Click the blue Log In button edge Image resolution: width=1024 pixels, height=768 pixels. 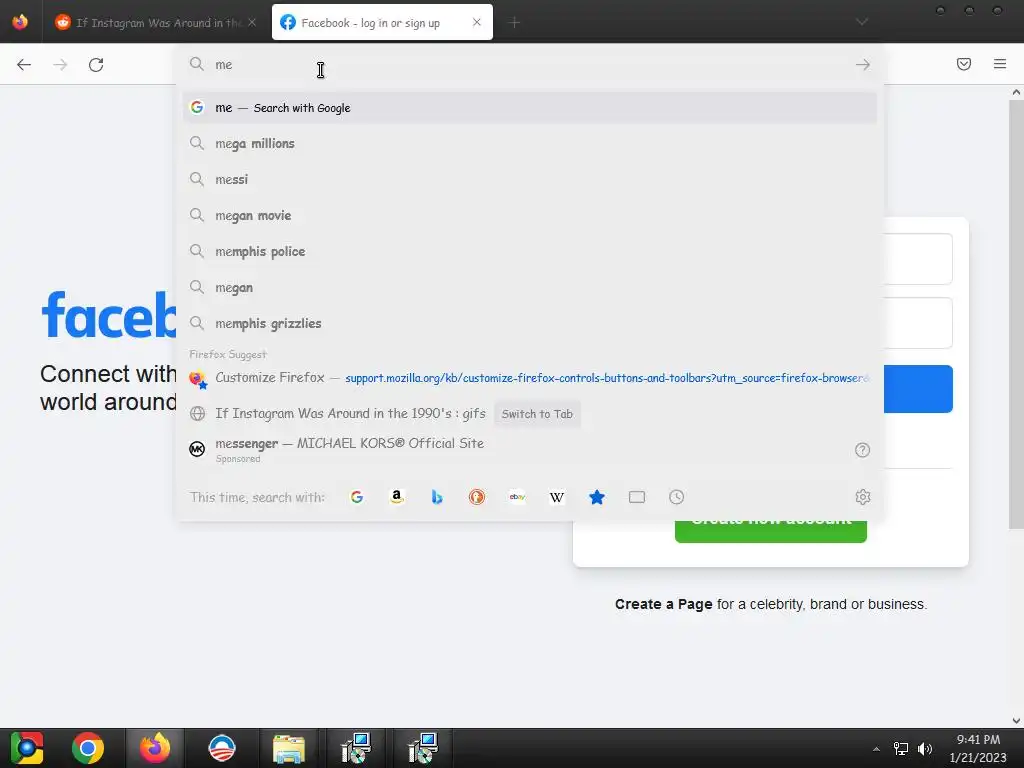[918, 389]
